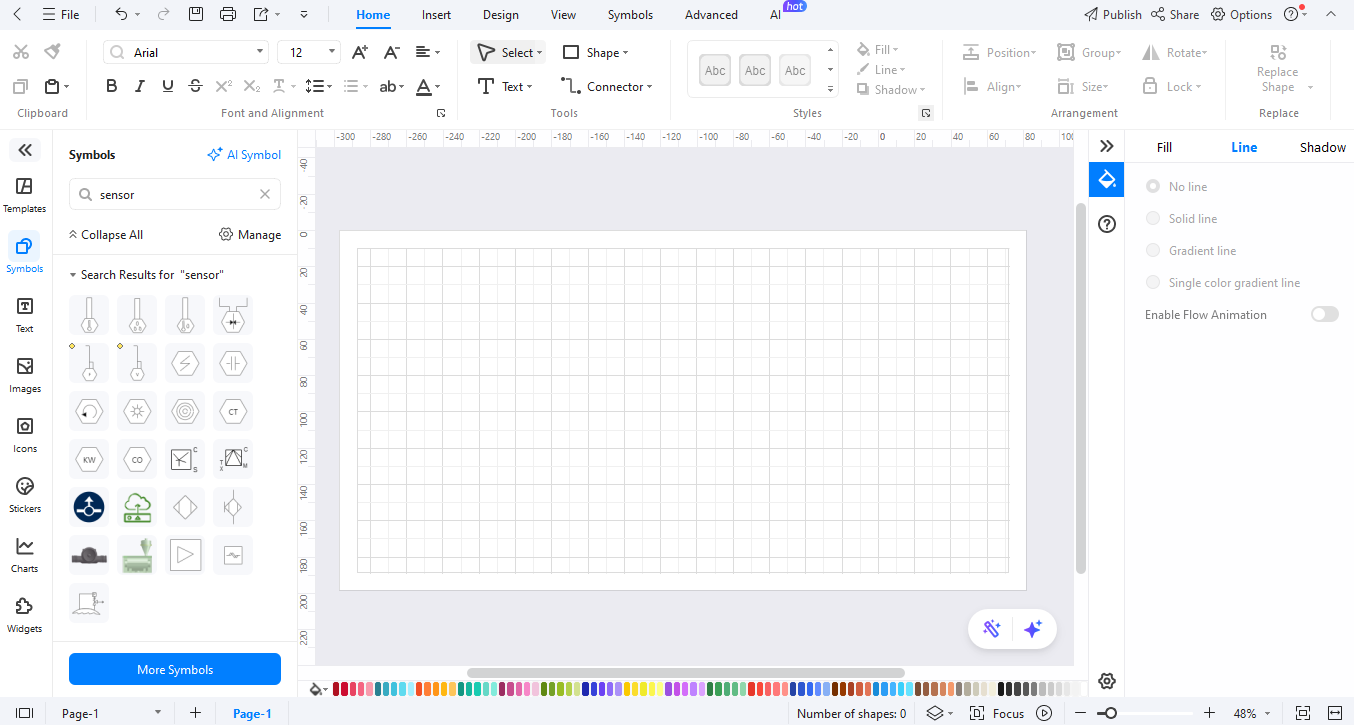
Task: Open Charts sidebar panel
Action: click(x=25, y=555)
